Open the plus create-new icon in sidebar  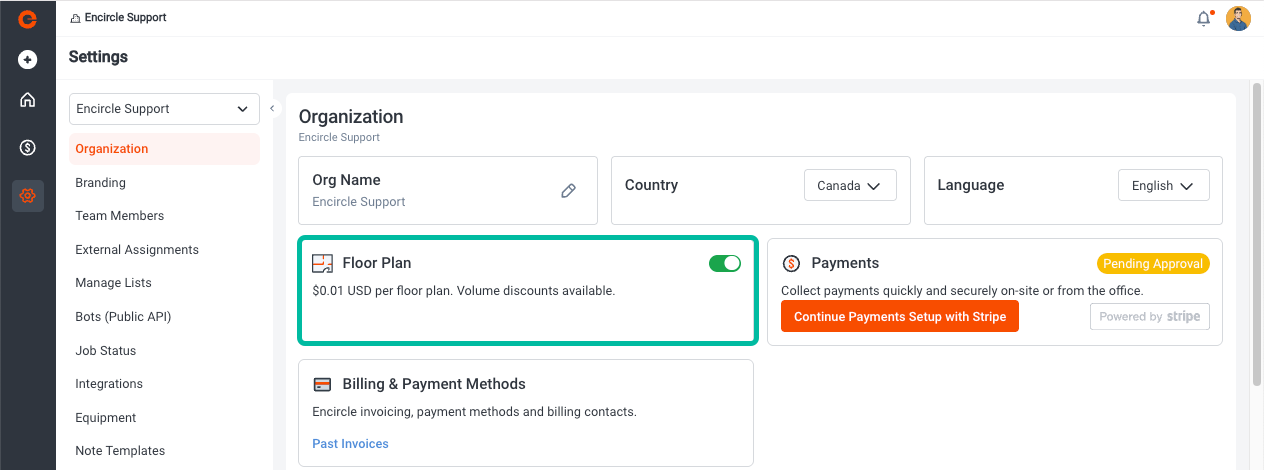[27, 60]
